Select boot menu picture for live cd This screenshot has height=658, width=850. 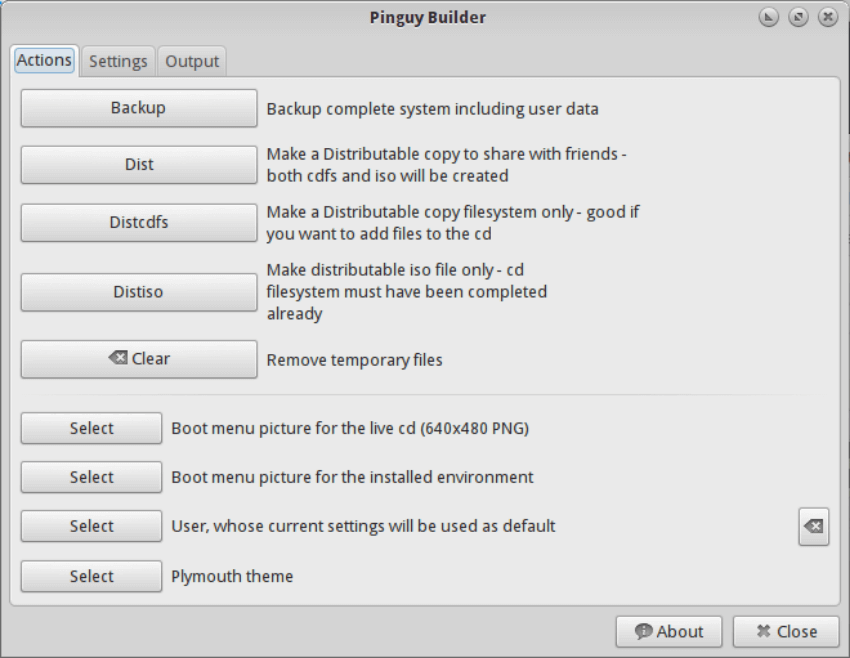point(92,428)
